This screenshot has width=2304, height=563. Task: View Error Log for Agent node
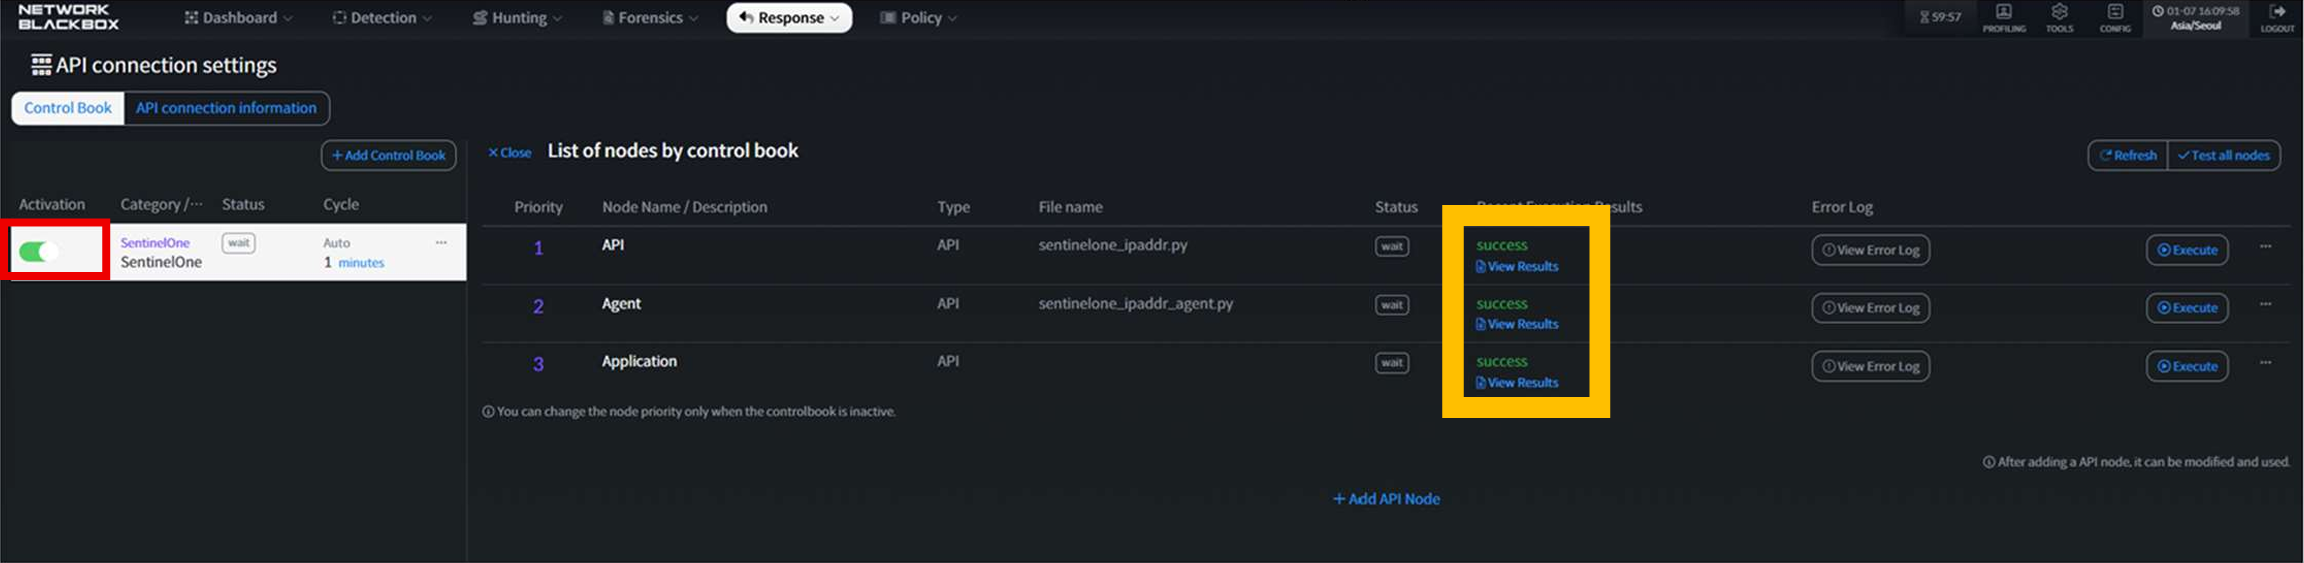(x=1870, y=308)
